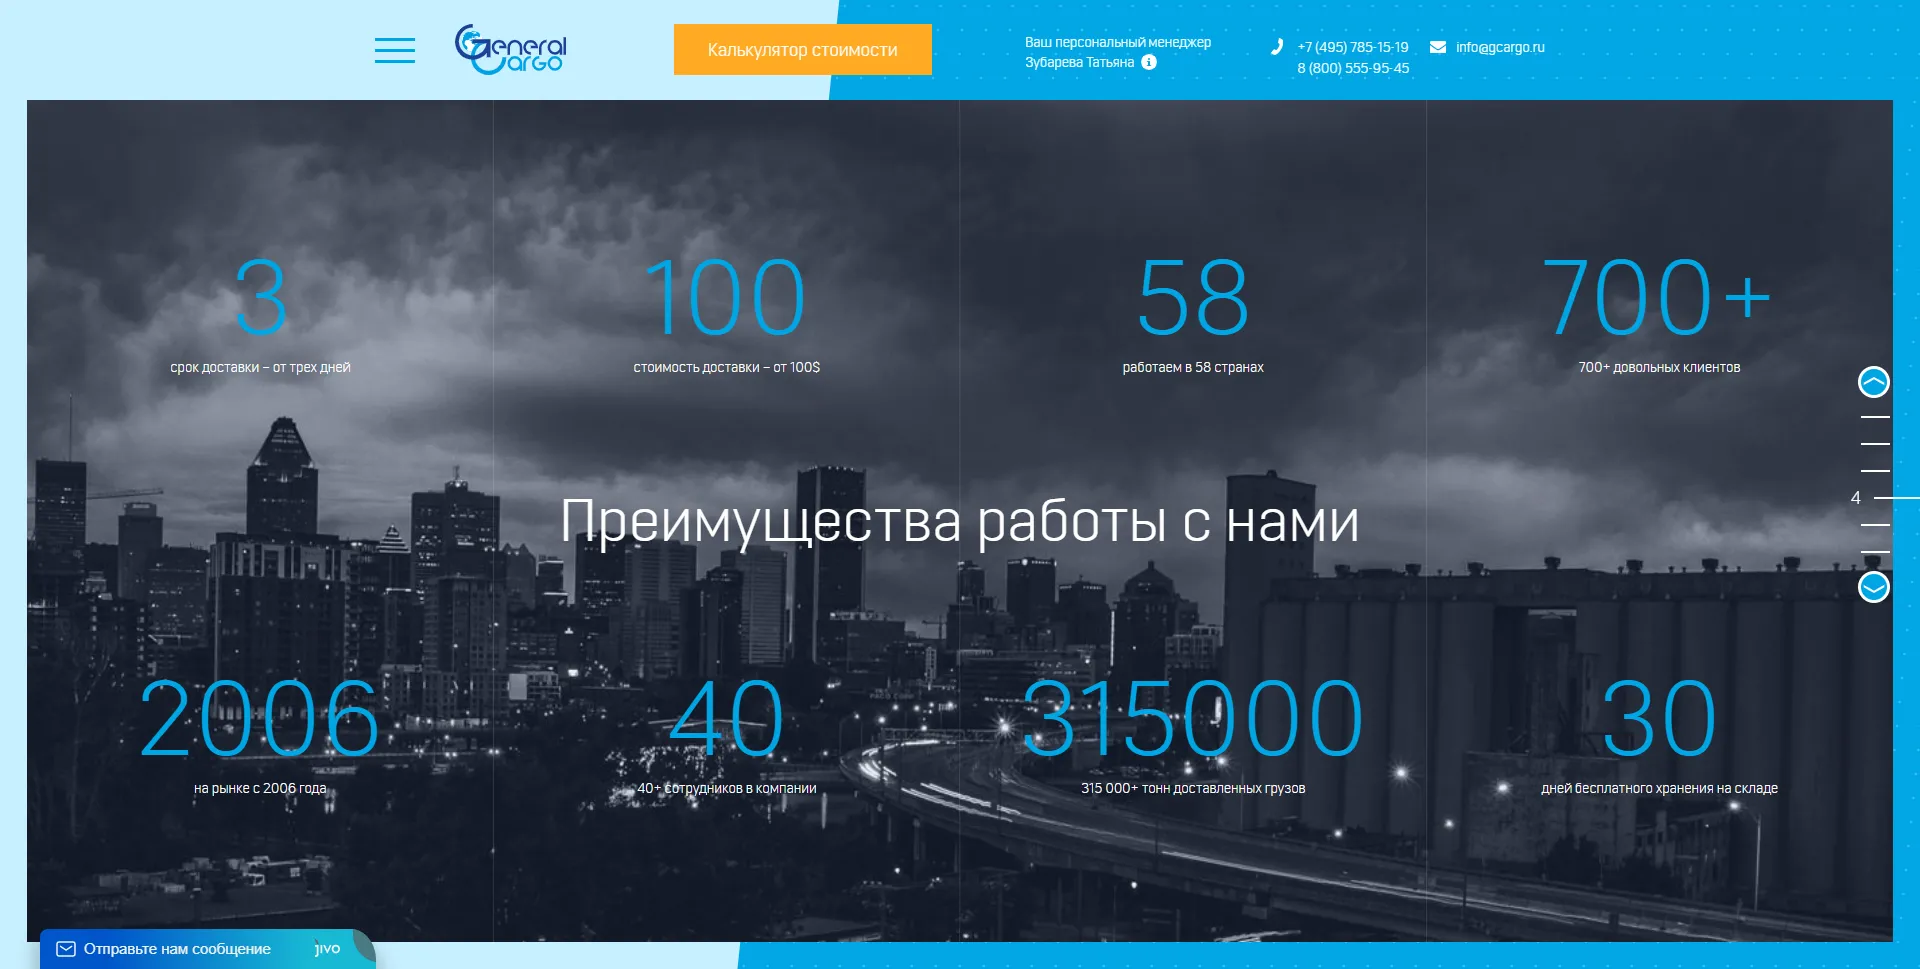The width and height of the screenshot is (1920, 969).
Task: Click the jivo logo in chat widget
Action: [x=327, y=948]
